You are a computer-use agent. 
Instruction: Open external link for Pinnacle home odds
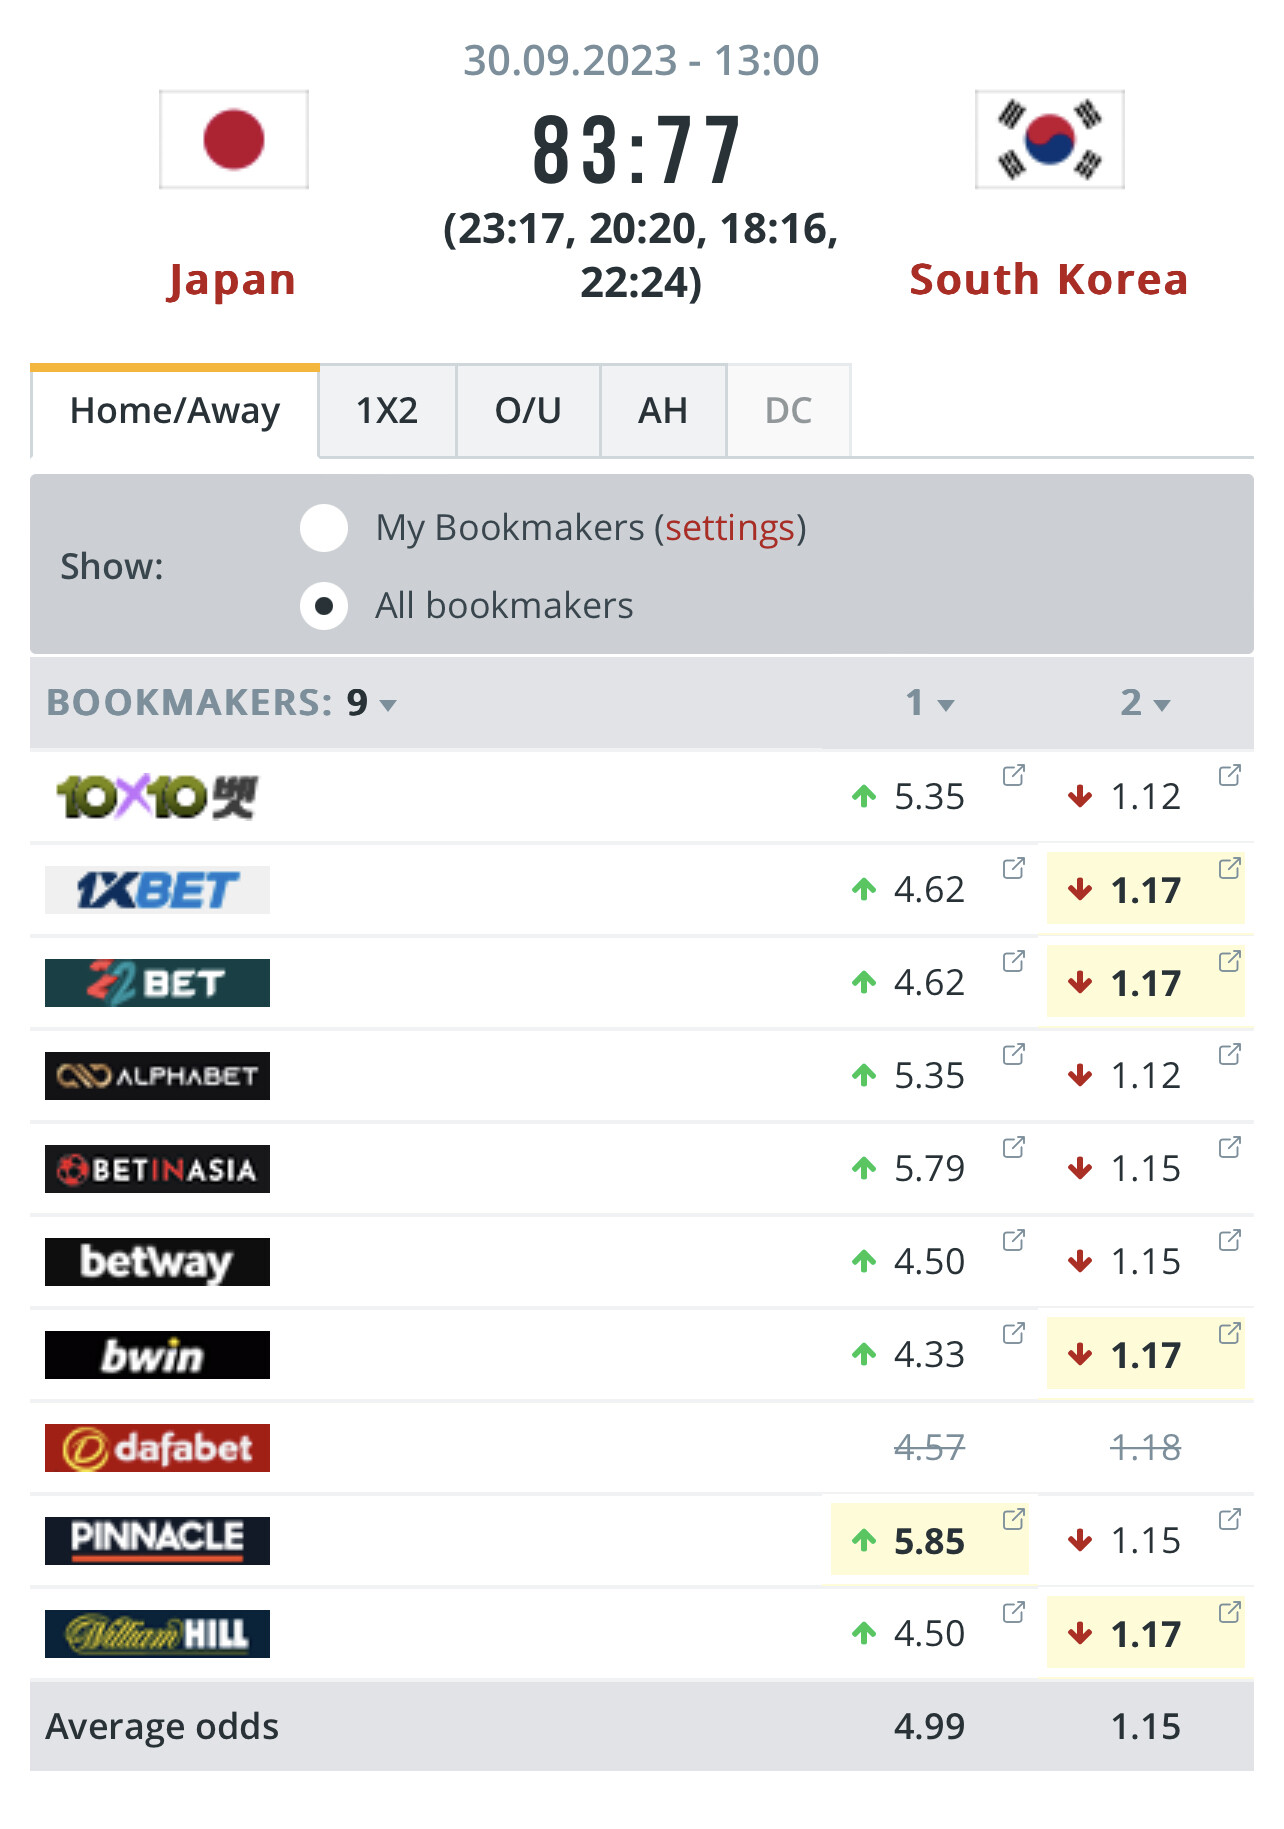pos(1013,1519)
